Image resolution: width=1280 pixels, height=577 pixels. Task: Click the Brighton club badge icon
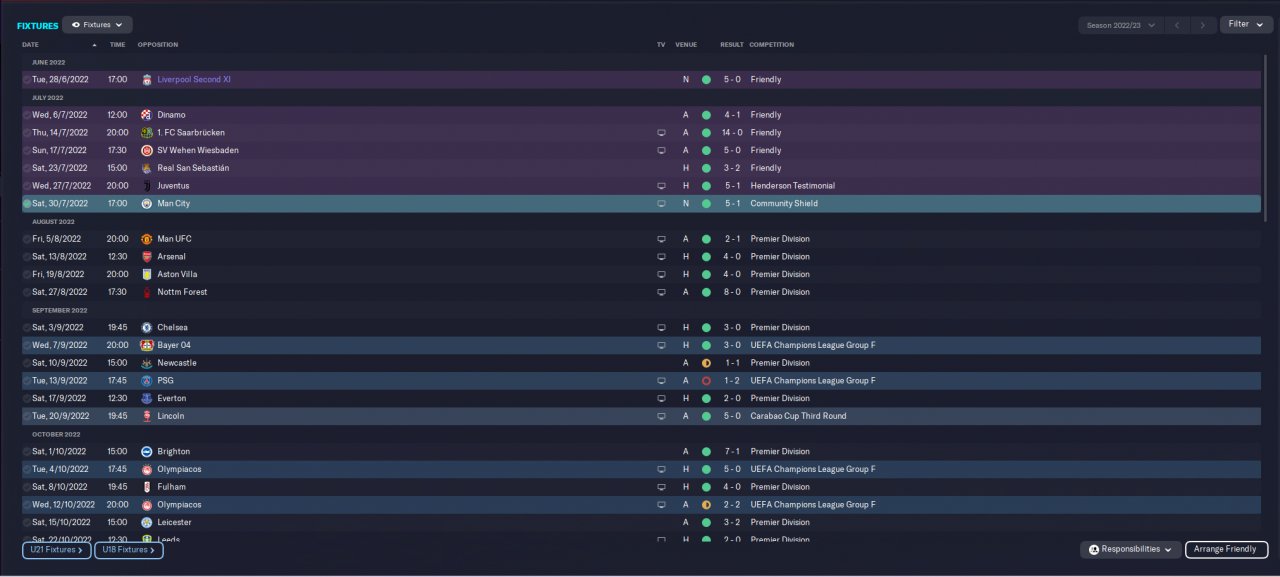point(147,451)
